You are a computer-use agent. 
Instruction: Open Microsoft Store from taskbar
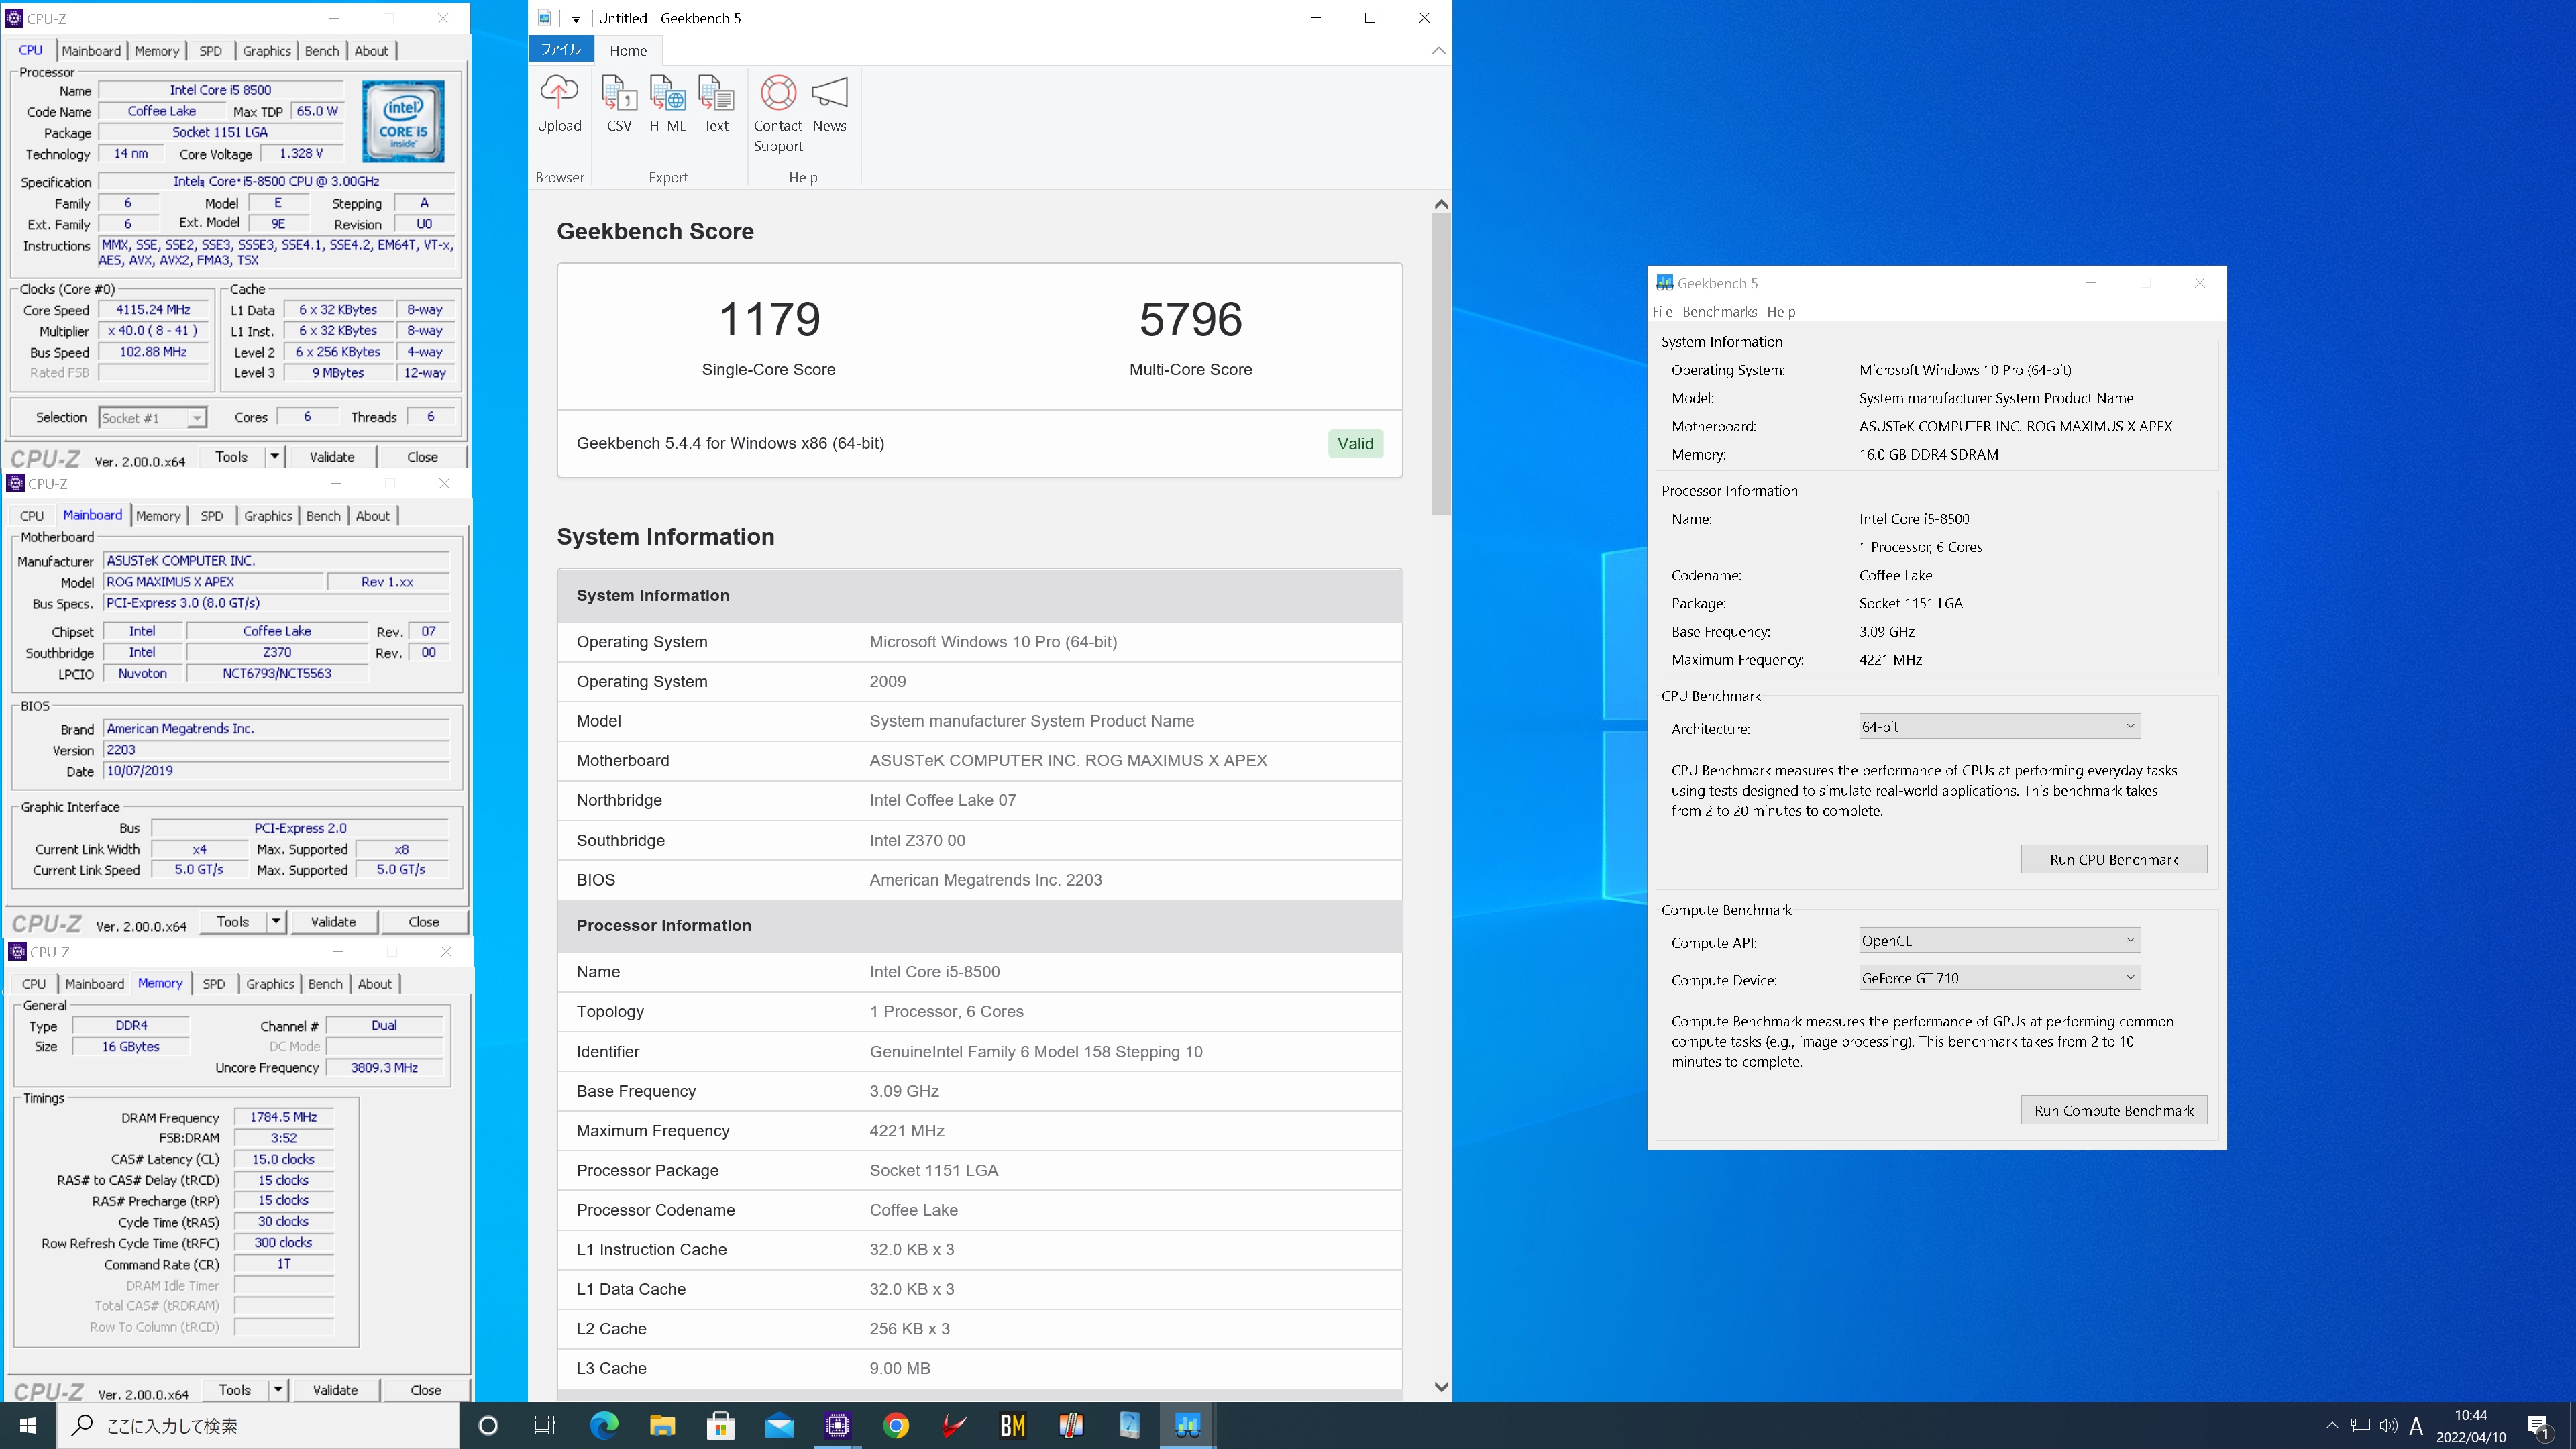click(720, 1425)
